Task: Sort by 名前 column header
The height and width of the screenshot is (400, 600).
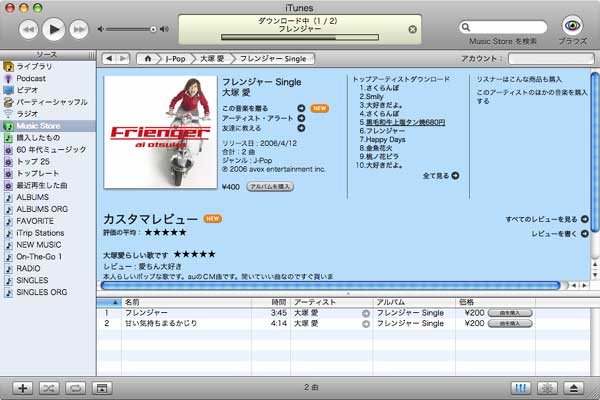Action: pyautogui.click(x=186, y=302)
